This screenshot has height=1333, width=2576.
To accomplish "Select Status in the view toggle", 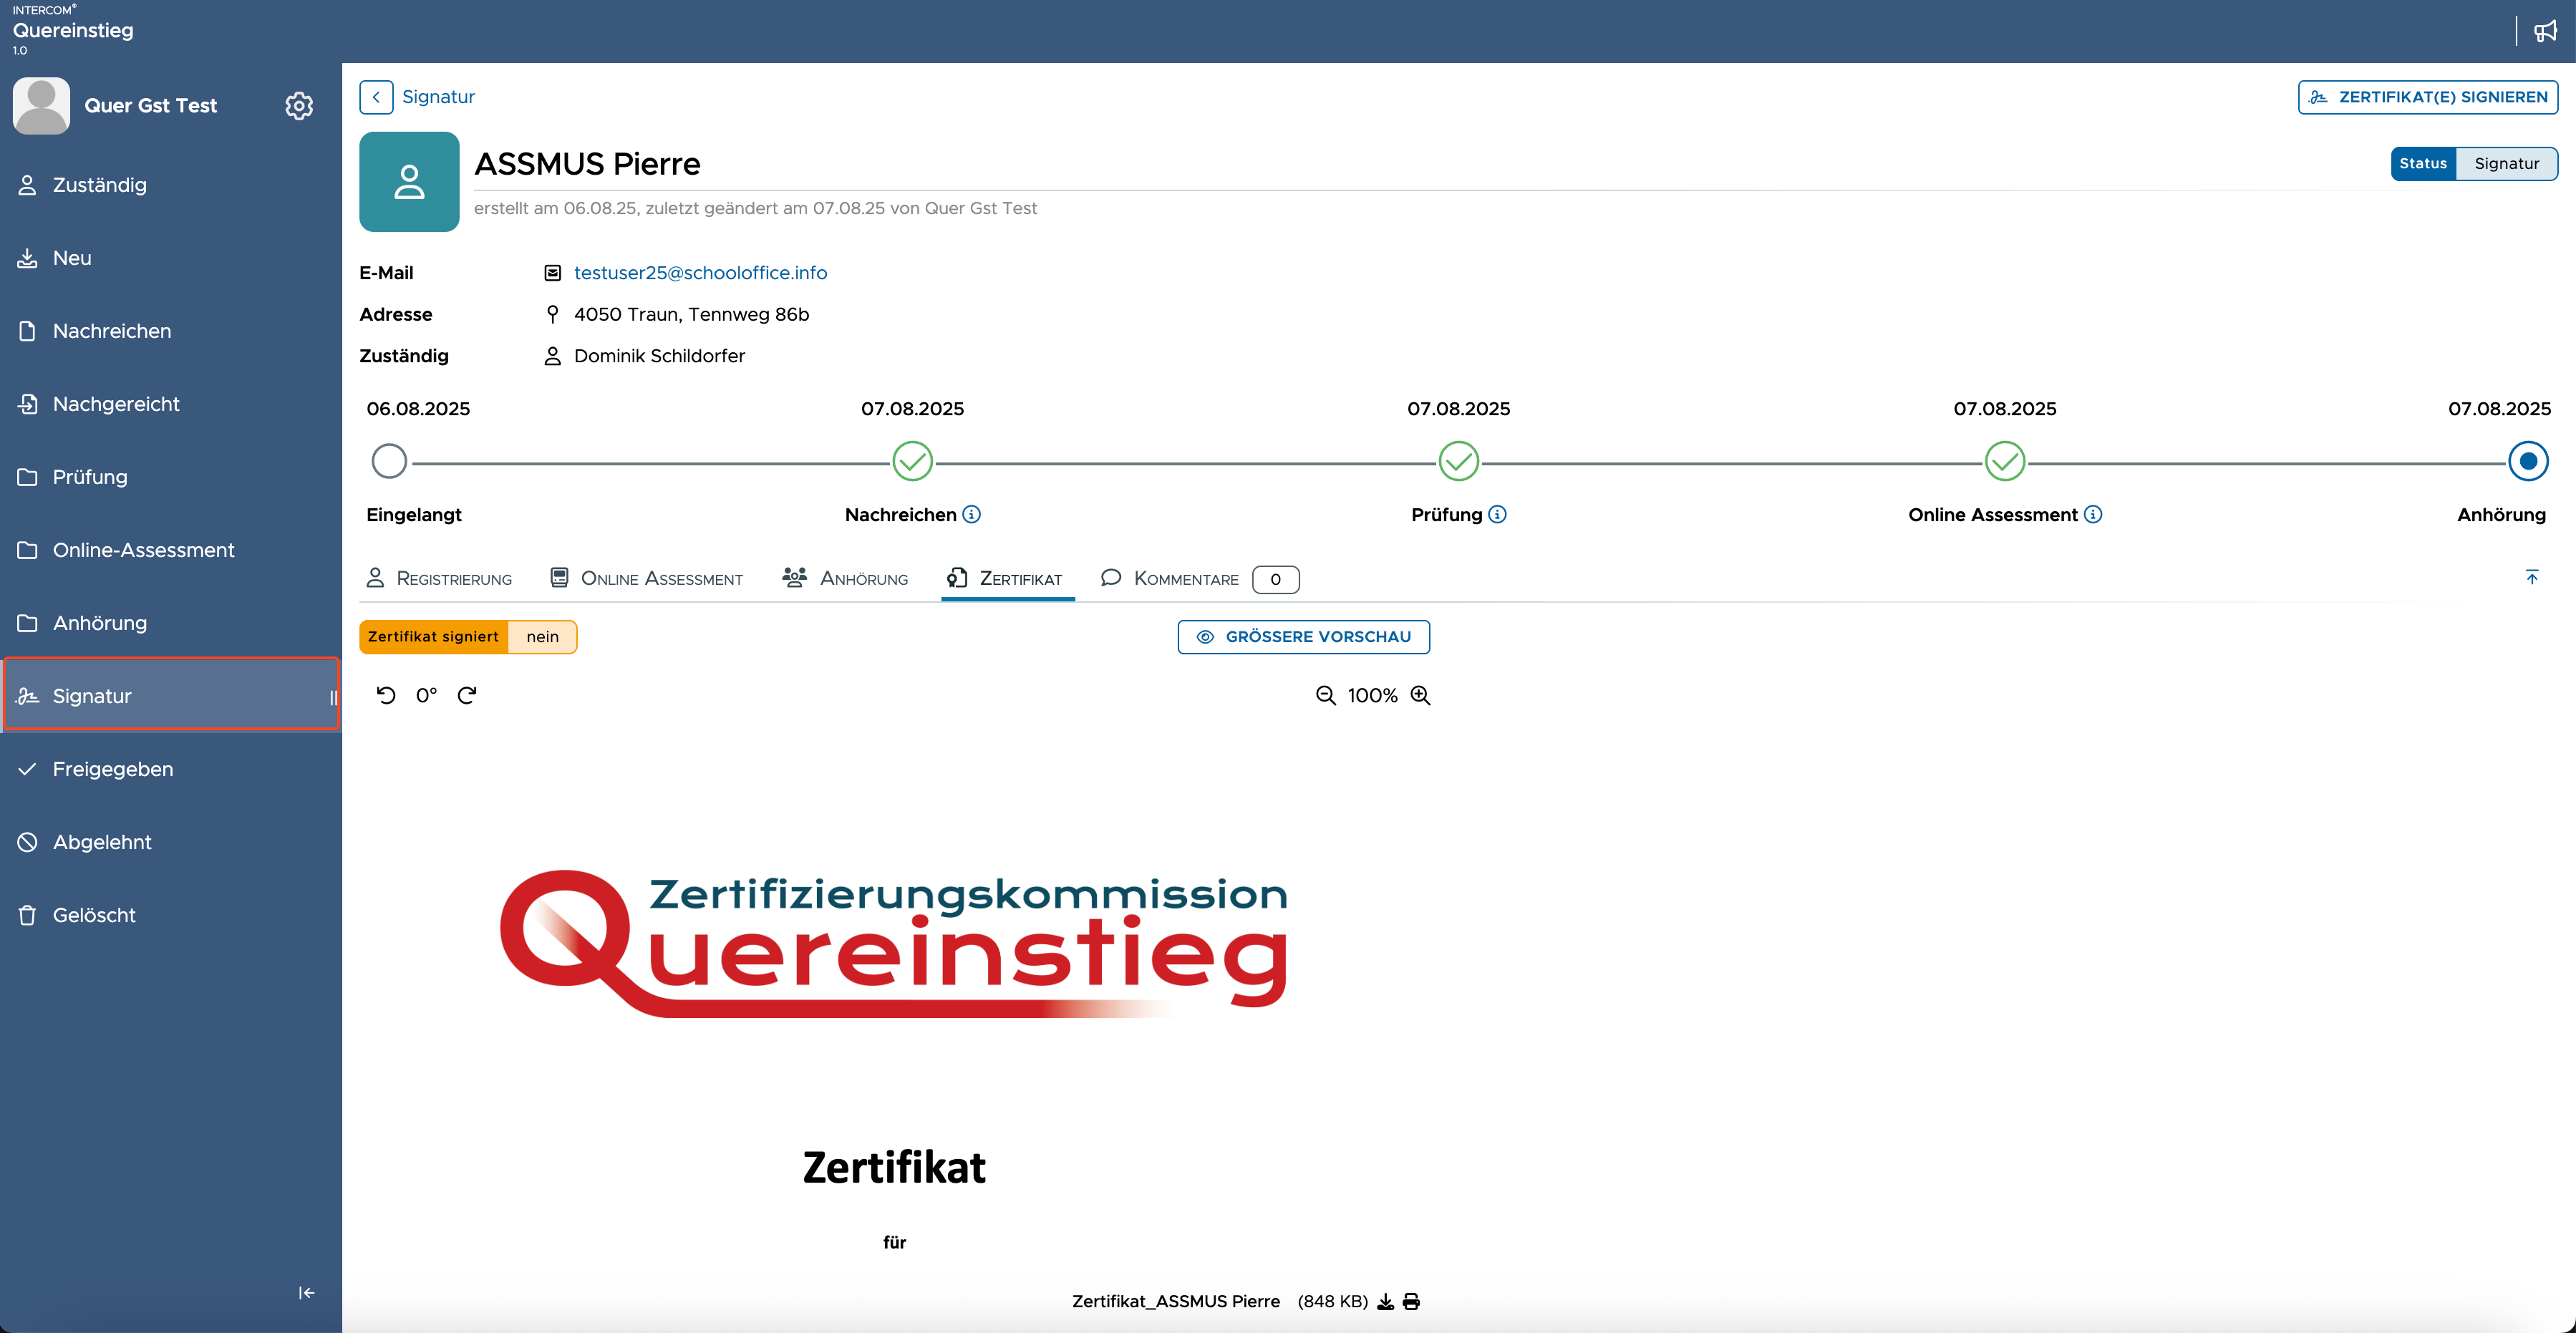I will click(x=2423, y=163).
